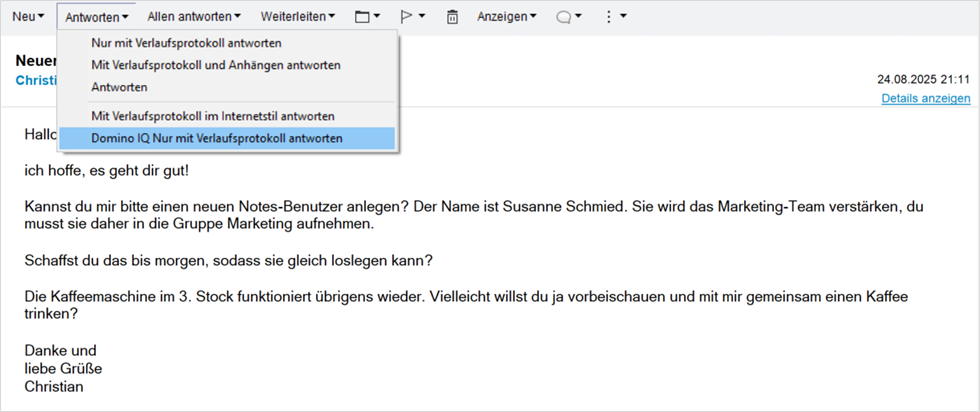Select Domino IQ Nur mit Verlaufsprotokoll antworten
The height and width of the screenshot is (412, 980).
(x=217, y=138)
